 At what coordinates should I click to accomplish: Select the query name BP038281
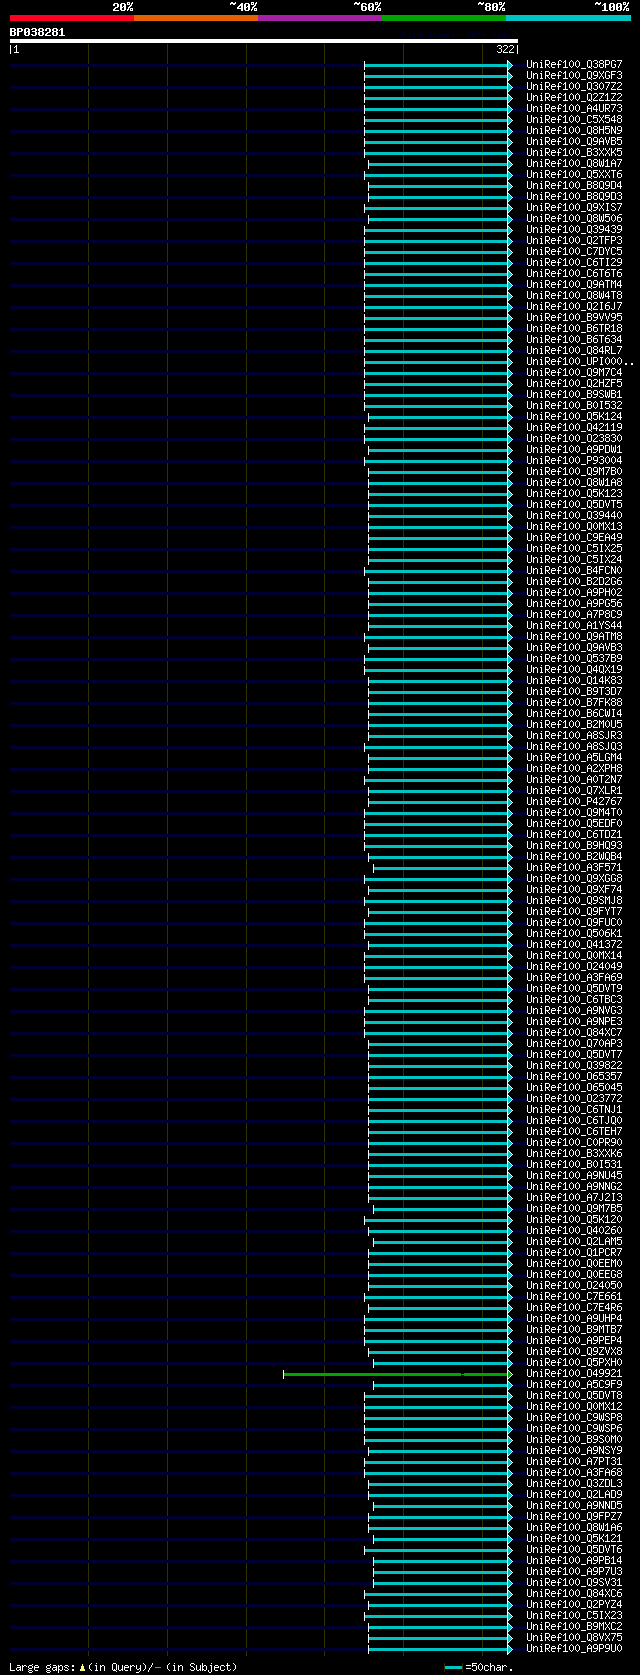click(x=37, y=32)
